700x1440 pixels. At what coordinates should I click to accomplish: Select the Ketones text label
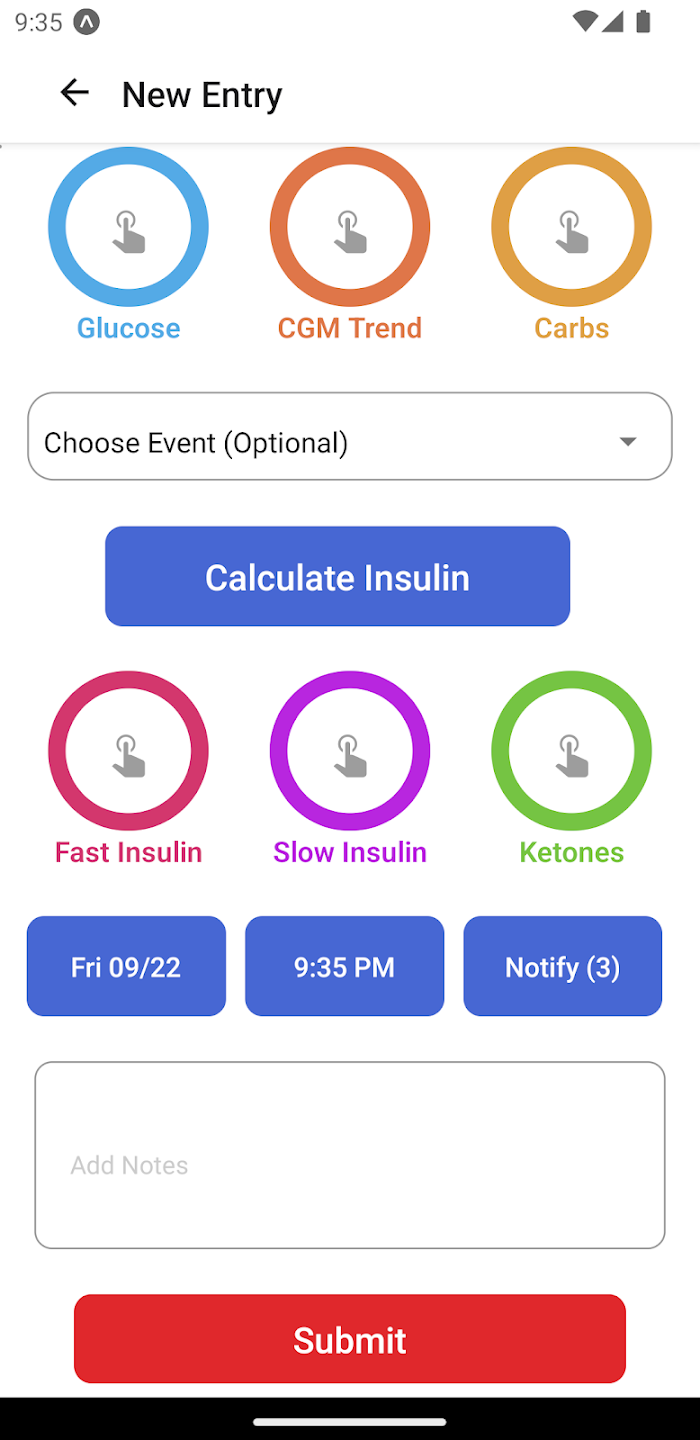click(571, 852)
